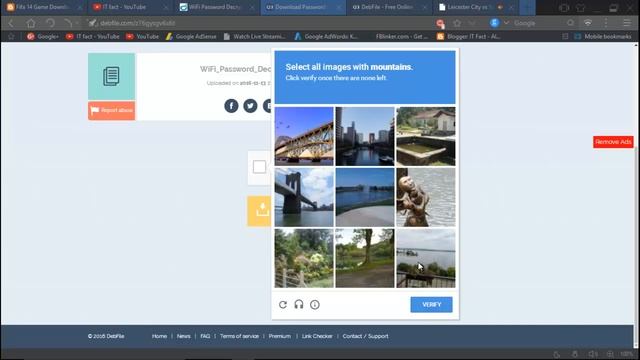Open the Contact / Support footer link
The width and height of the screenshot is (640, 360).
click(365, 336)
